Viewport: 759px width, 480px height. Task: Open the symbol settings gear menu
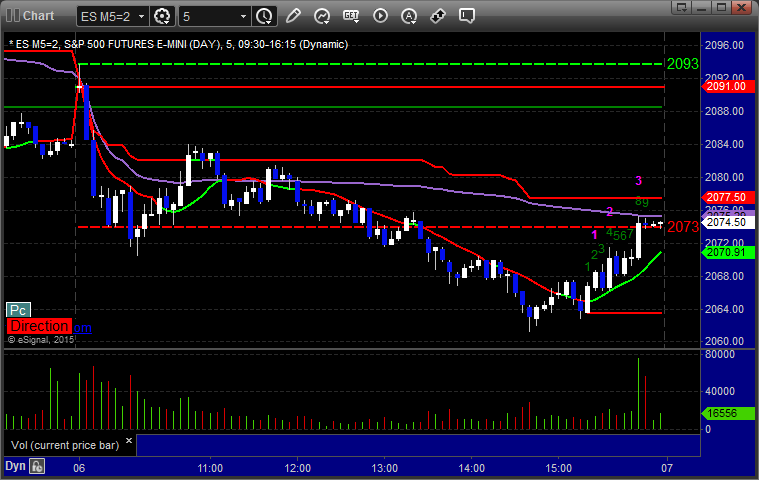coord(162,16)
